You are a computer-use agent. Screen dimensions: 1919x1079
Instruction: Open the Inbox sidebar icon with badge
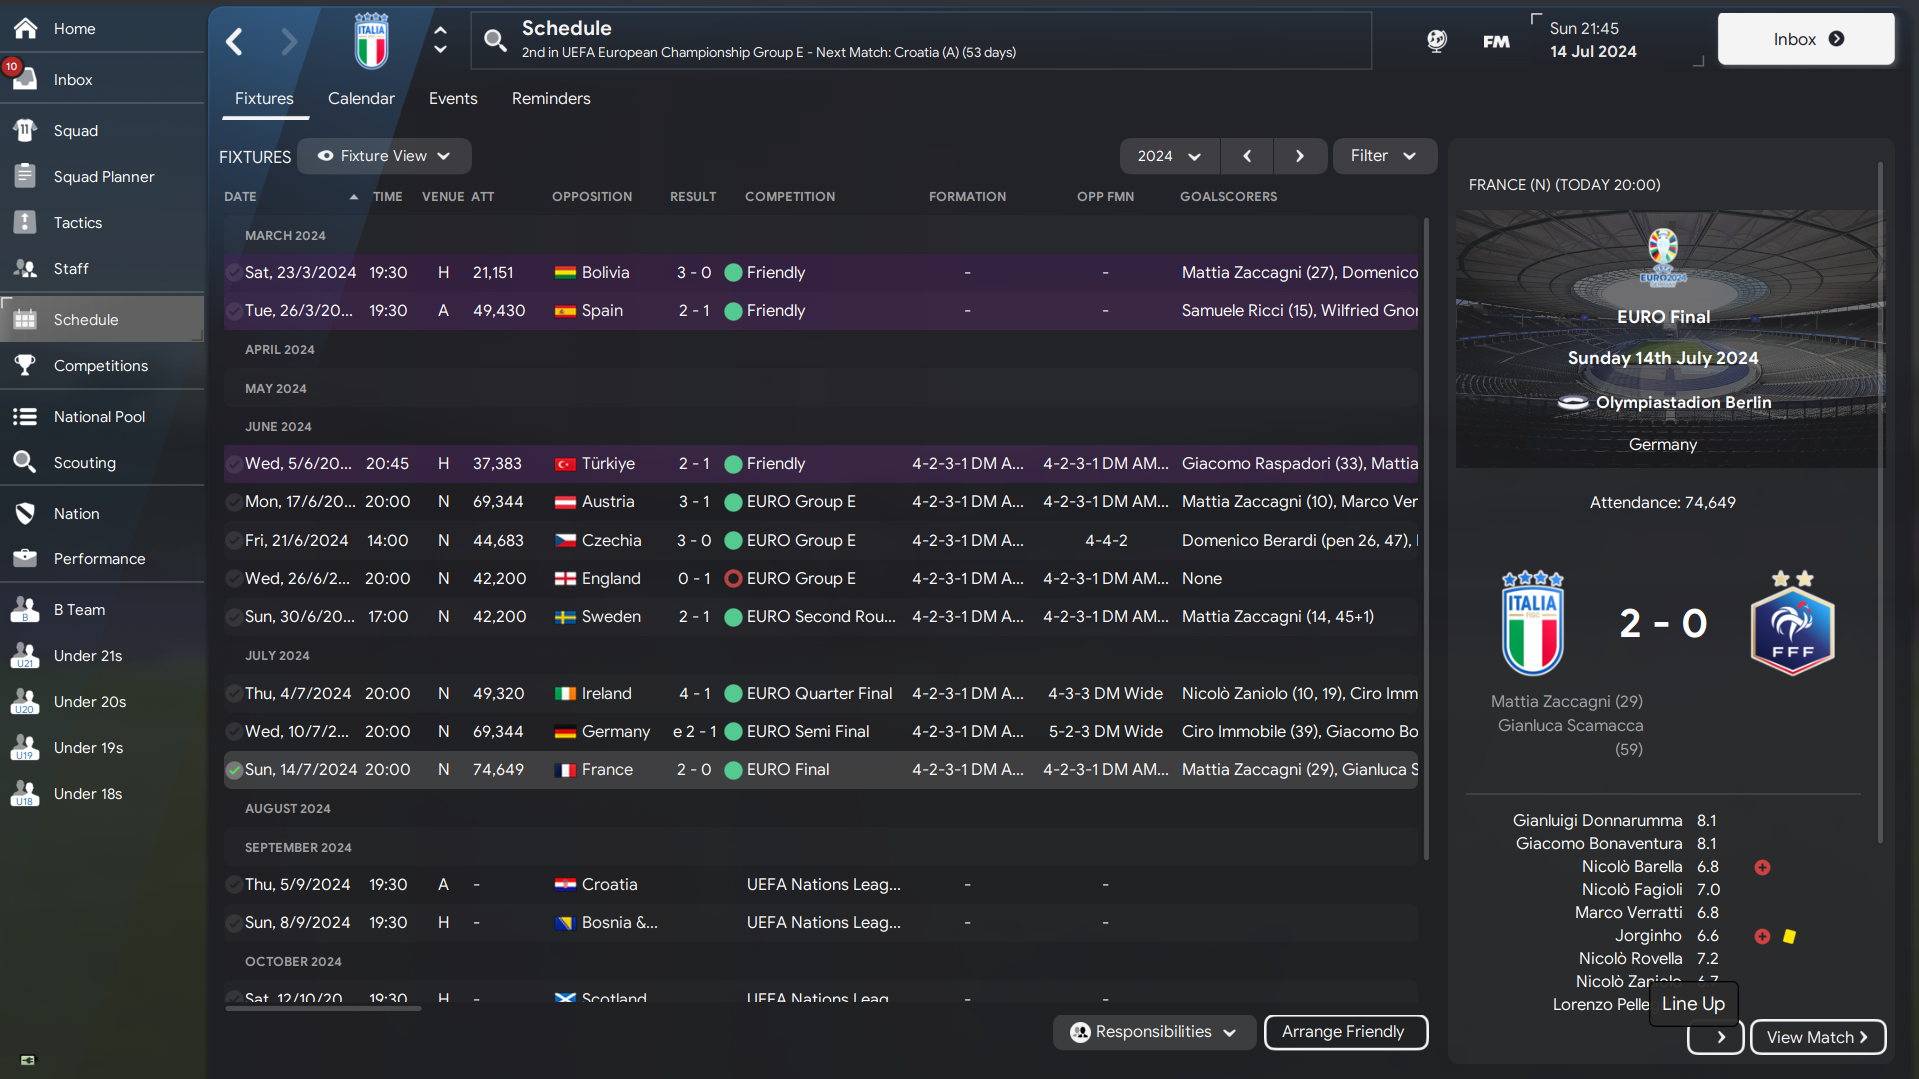tap(24, 78)
